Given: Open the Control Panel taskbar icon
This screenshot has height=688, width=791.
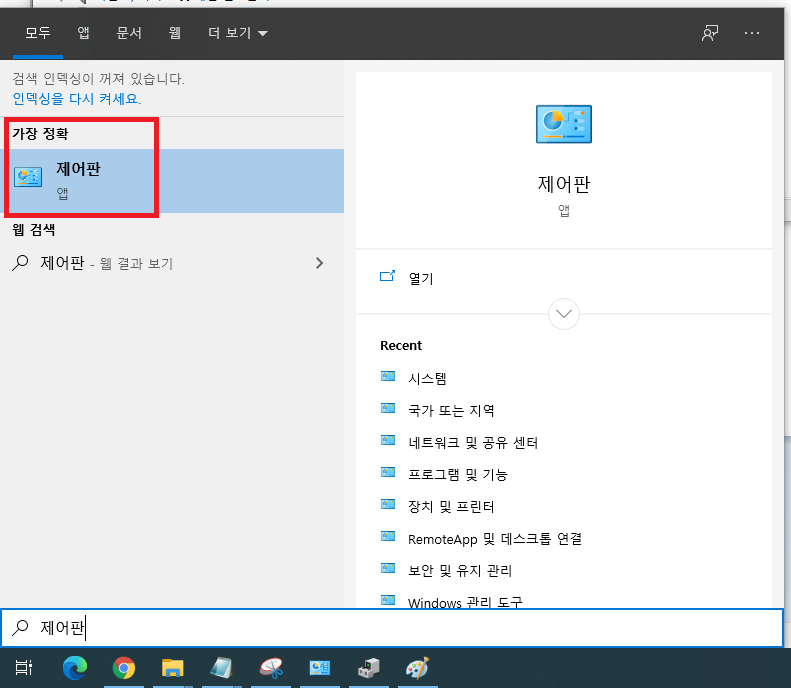Looking at the screenshot, I should (319, 668).
